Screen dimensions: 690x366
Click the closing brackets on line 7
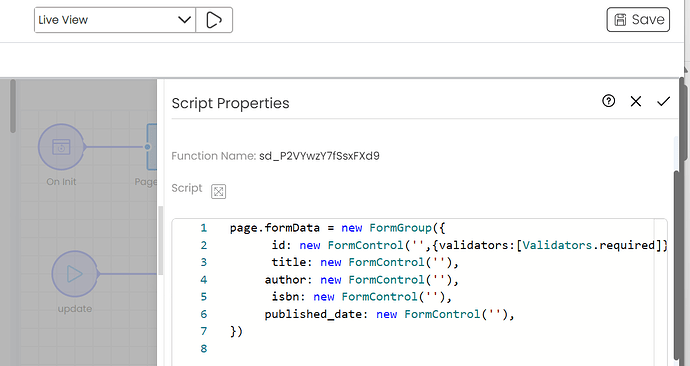tap(236, 331)
